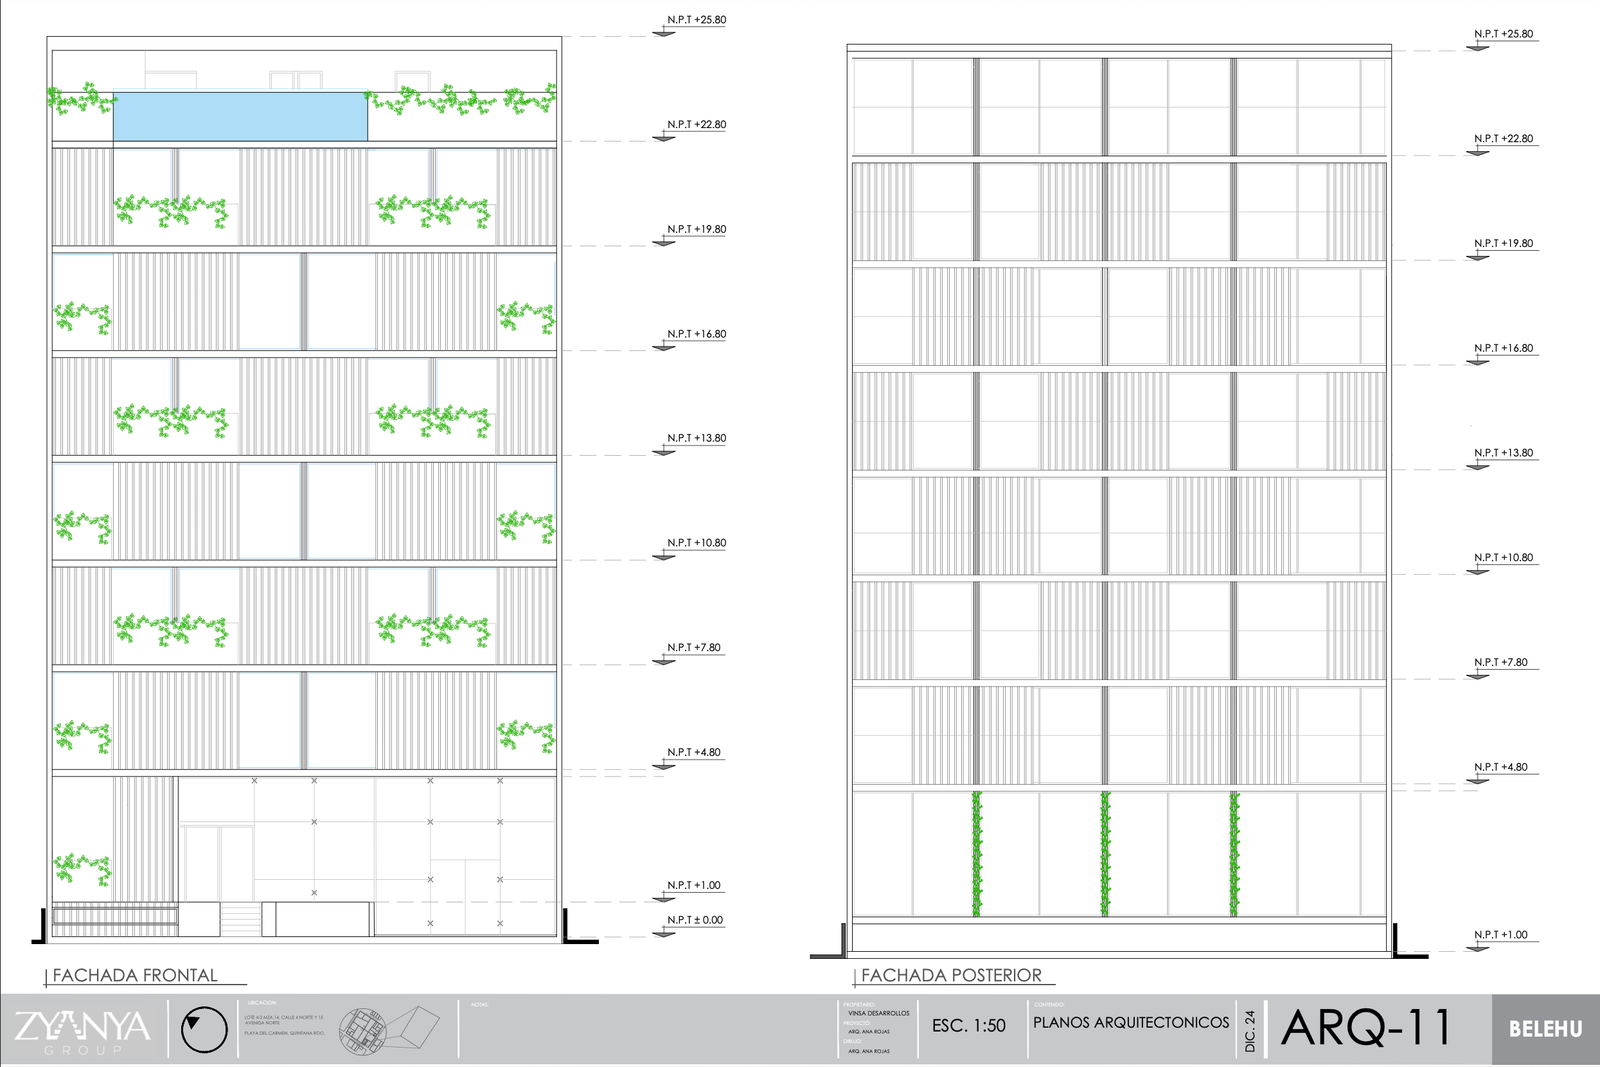Select the N.P.T ±0.00 level marker
The image size is (1600, 1067).
pos(694,920)
